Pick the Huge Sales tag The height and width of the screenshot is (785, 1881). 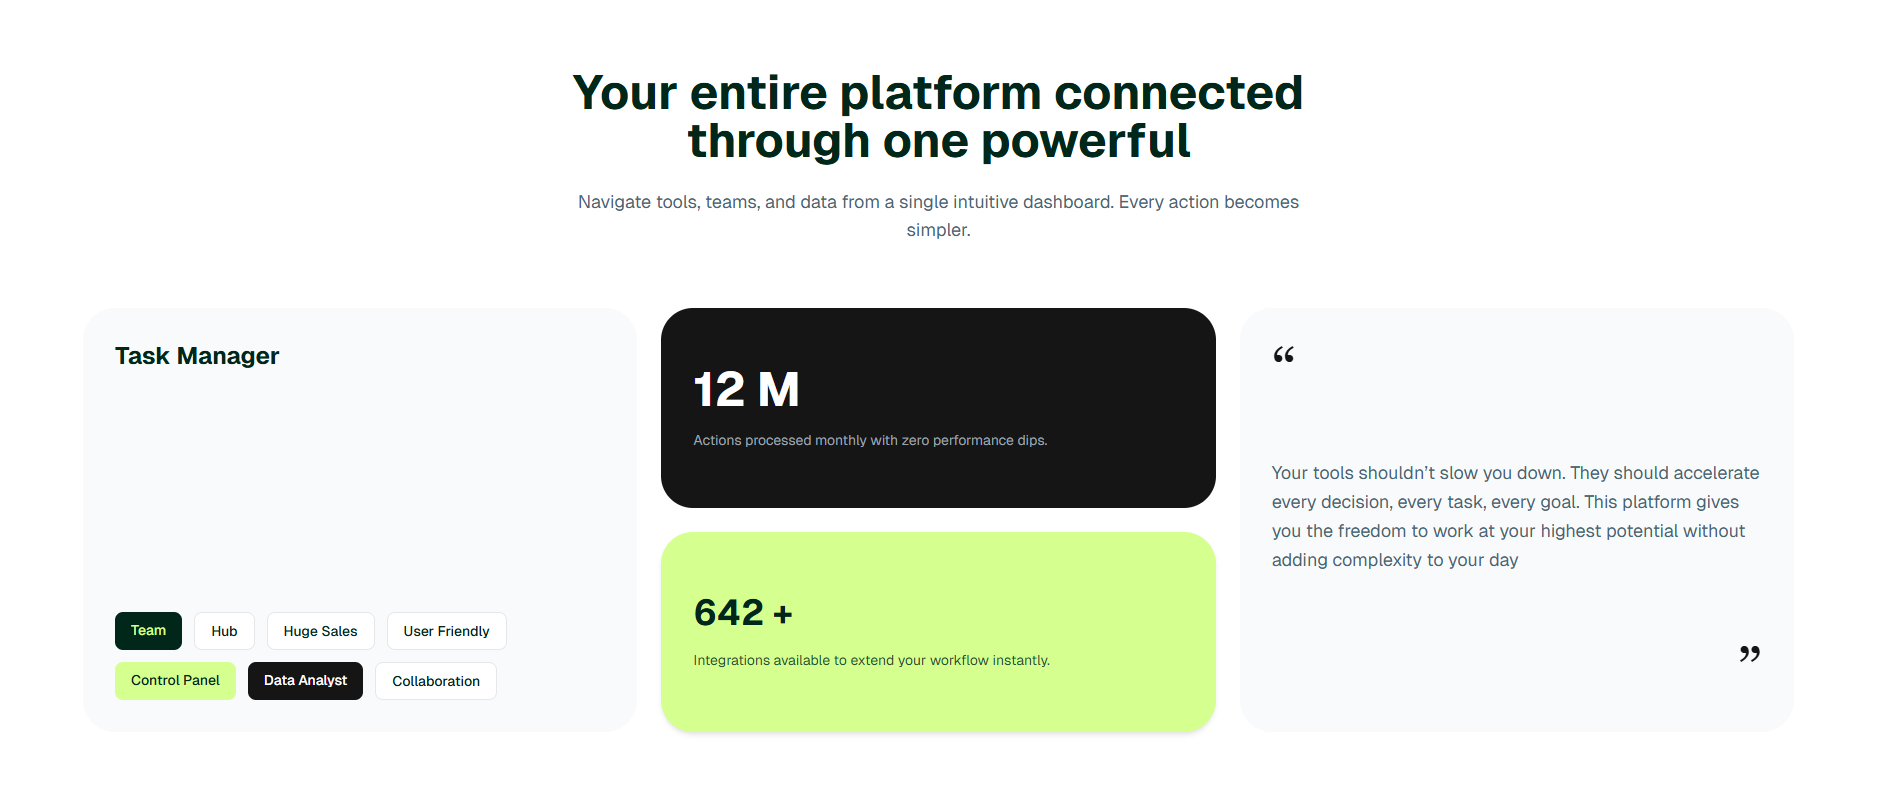click(x=320, y=632)
